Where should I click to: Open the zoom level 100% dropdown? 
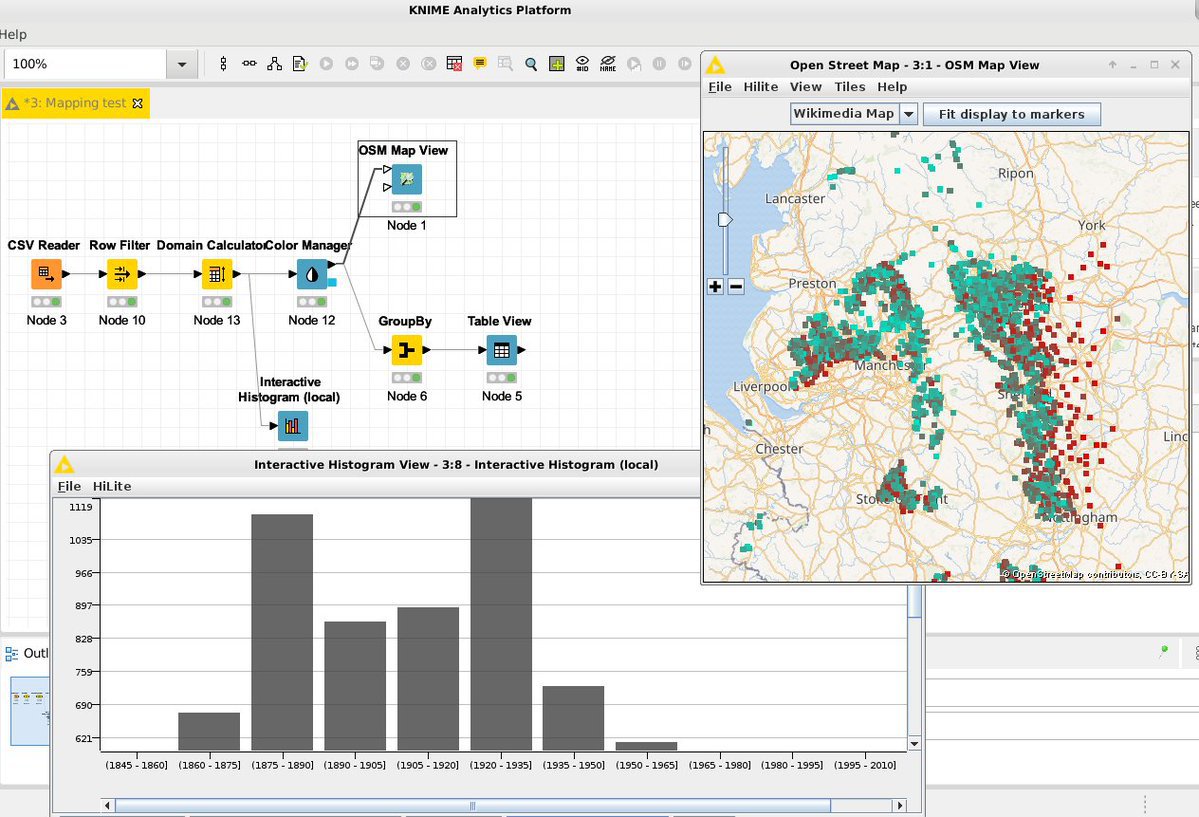(x=181, y=64)
